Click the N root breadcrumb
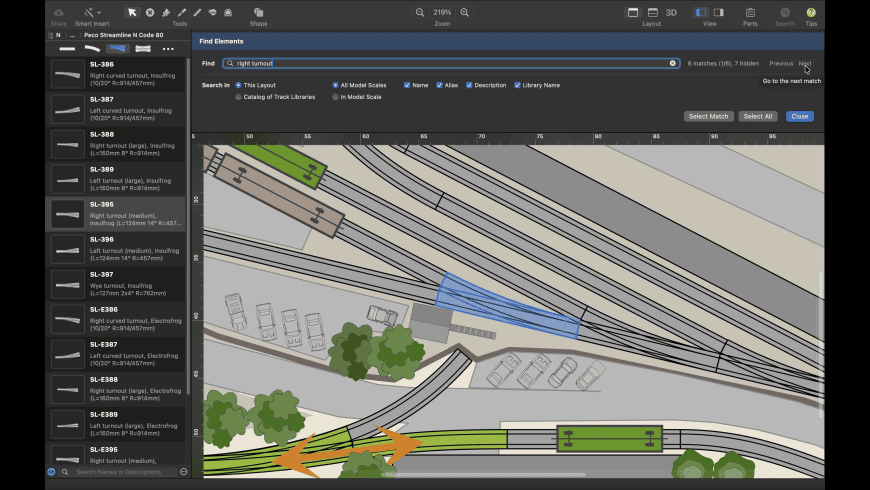The image size is (870, 490). point(58,35)
